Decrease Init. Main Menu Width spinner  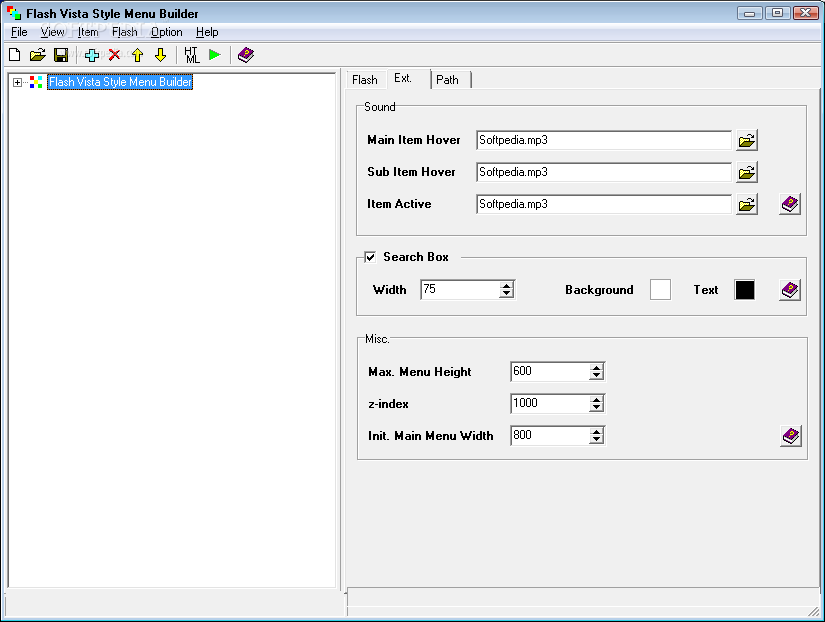point(596,440)
